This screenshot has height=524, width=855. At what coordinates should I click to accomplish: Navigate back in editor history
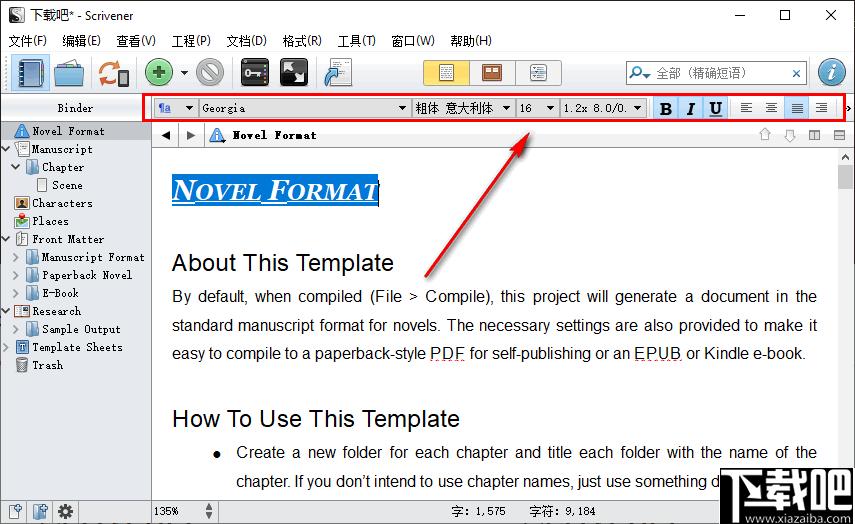(x=166, y=135)
